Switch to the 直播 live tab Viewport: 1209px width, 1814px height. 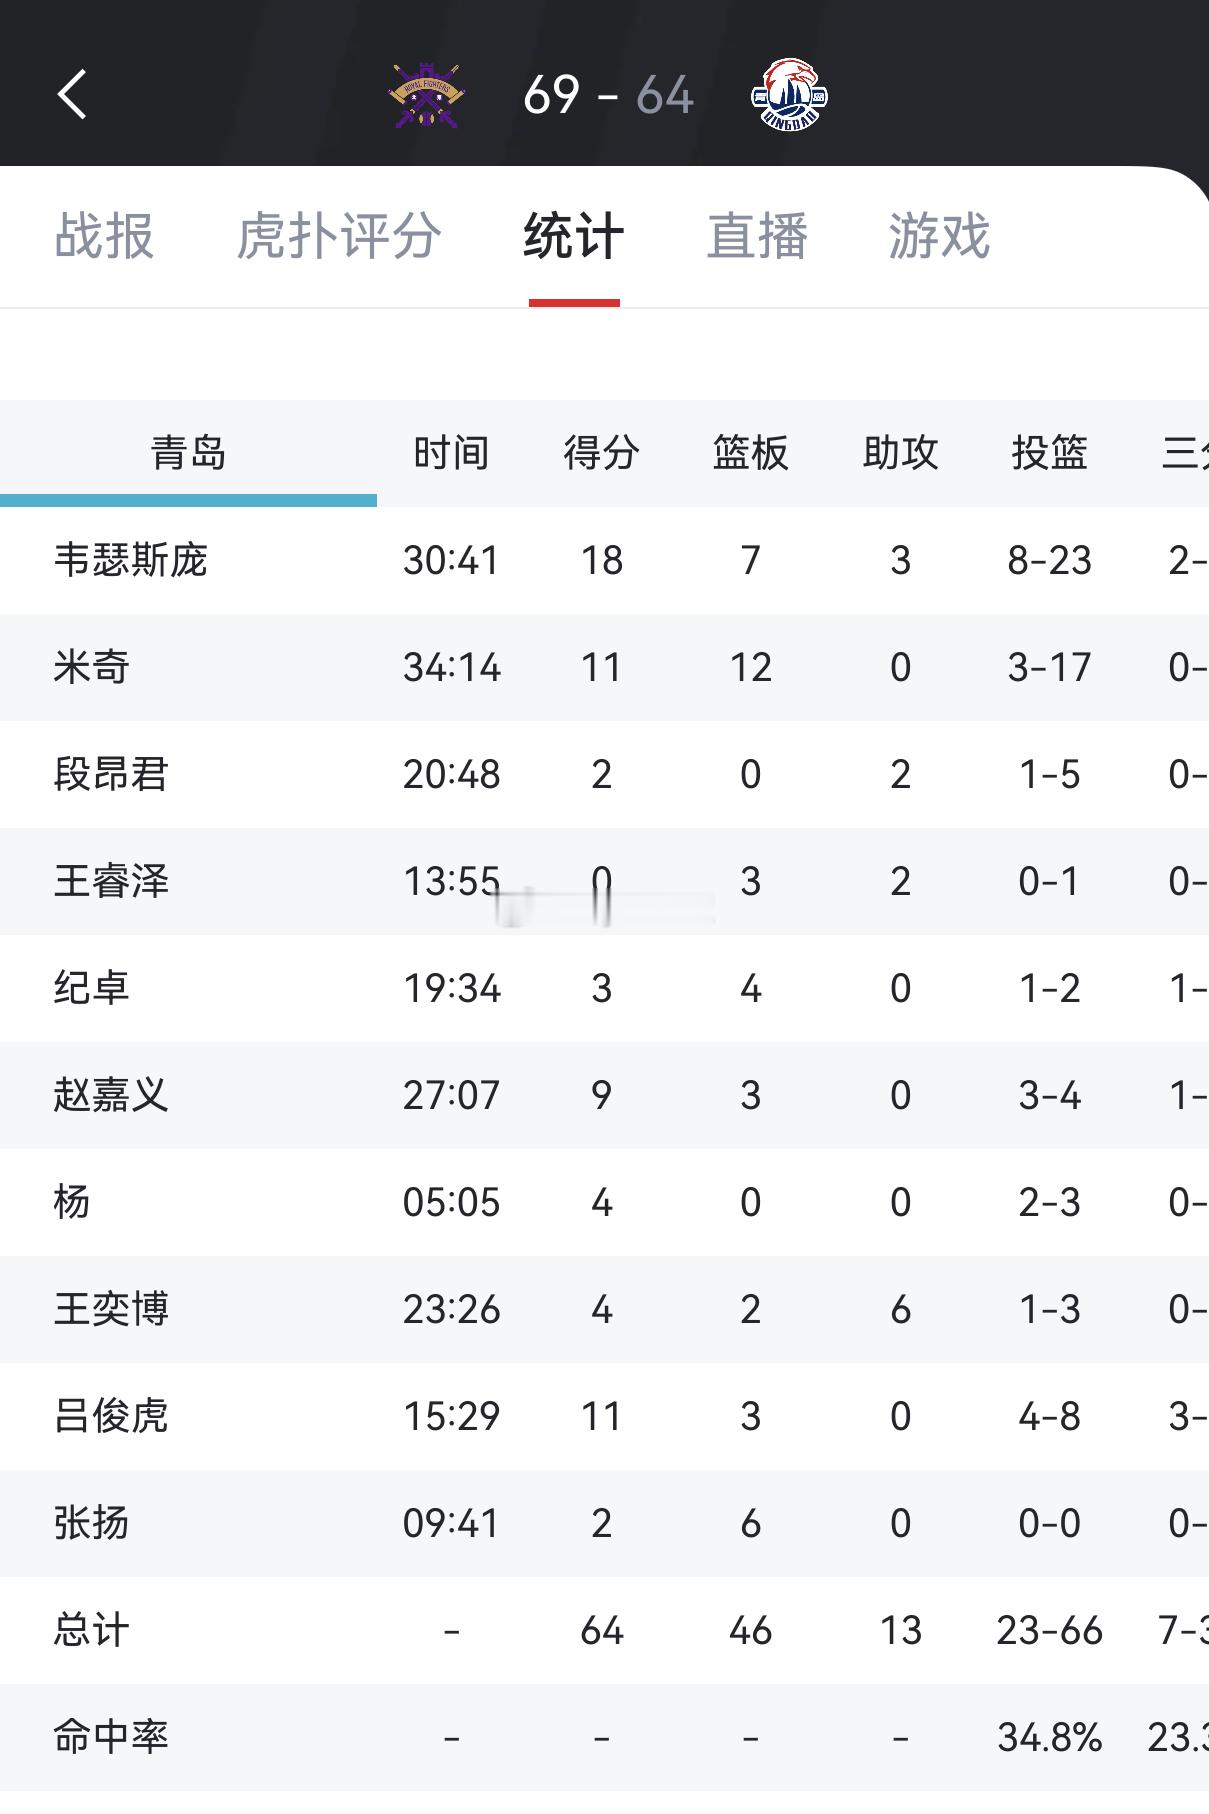[755, 235]
